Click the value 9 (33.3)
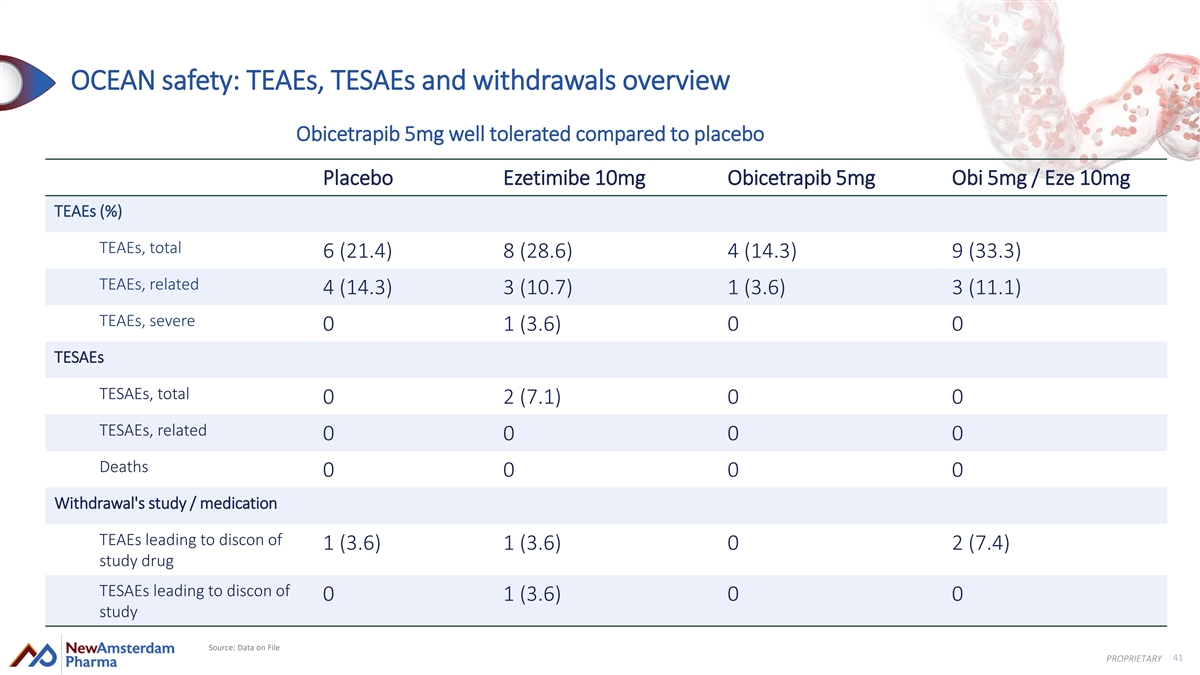 [x=993, y=251]
